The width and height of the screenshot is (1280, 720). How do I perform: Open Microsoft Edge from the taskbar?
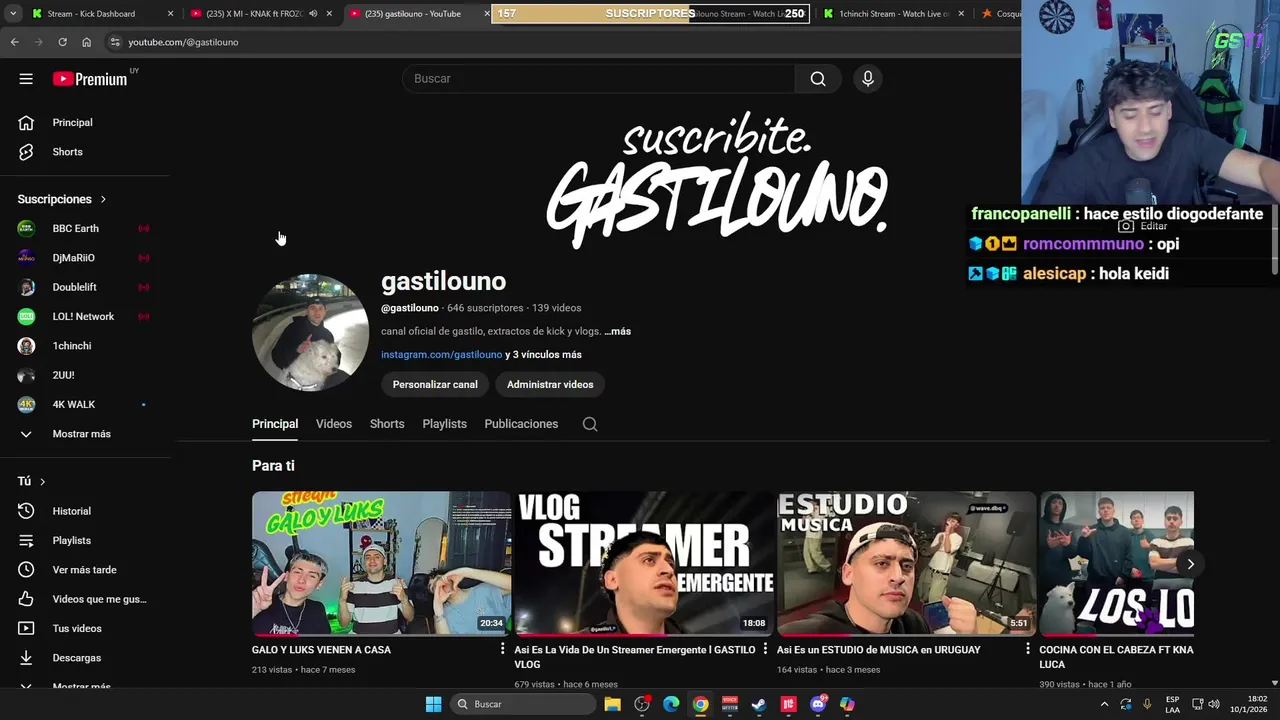coord(671,704)
